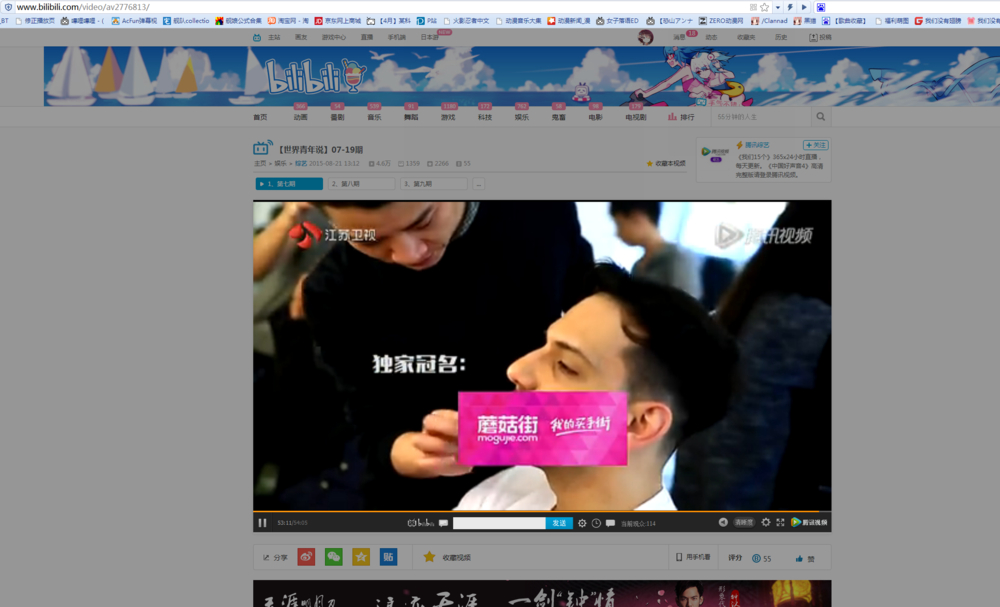This screenshot has width=1000, height=607.
Task: Open the AcFun弹幕视 bookmark
Action: (x=134, y=21)
